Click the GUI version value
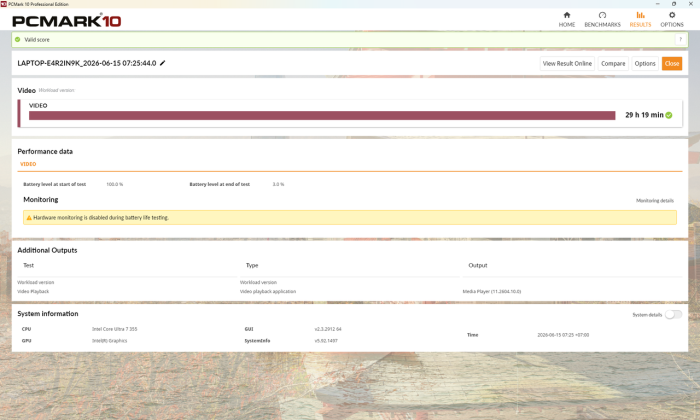700x420 pixels. (x=328, y=329)
